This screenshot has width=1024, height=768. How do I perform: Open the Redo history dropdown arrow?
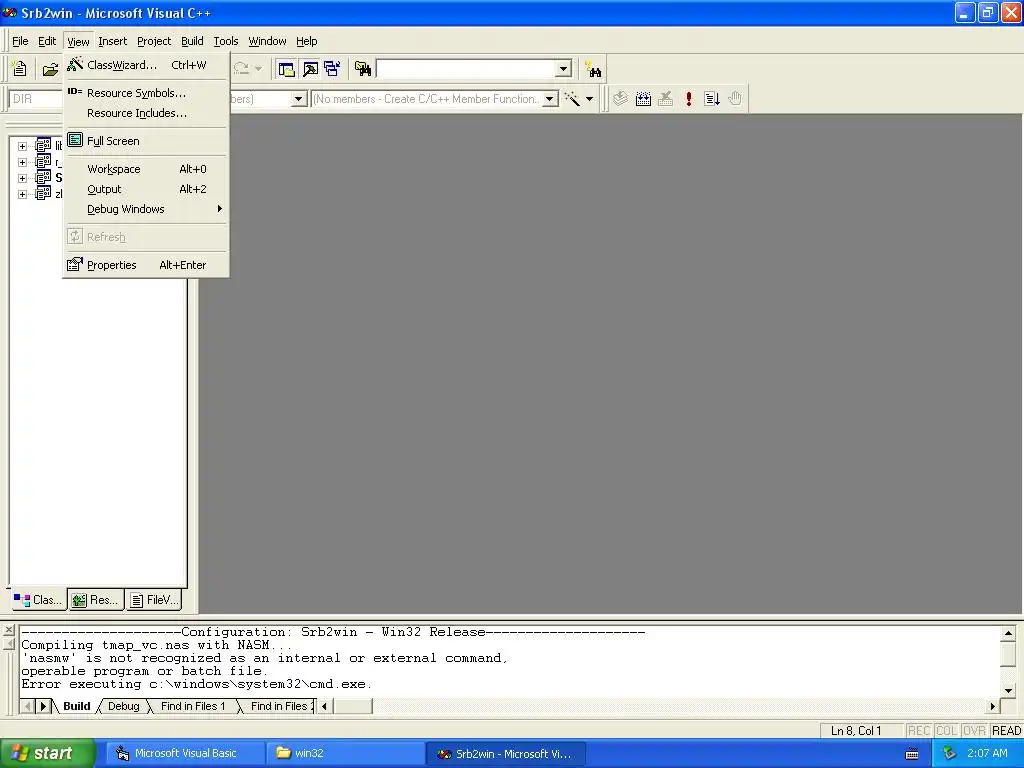tap(258, 69)
